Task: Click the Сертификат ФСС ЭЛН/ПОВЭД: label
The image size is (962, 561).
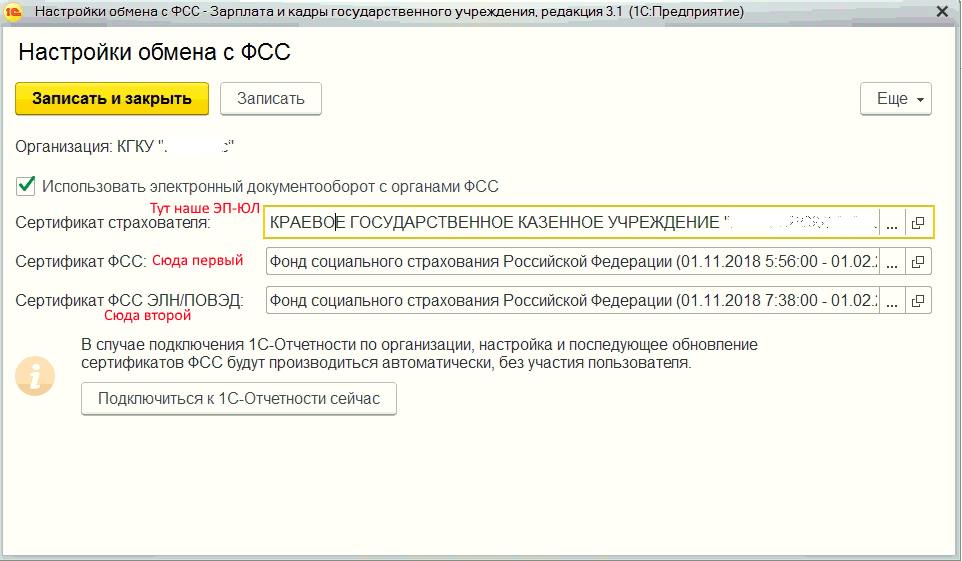Action: 129,301
